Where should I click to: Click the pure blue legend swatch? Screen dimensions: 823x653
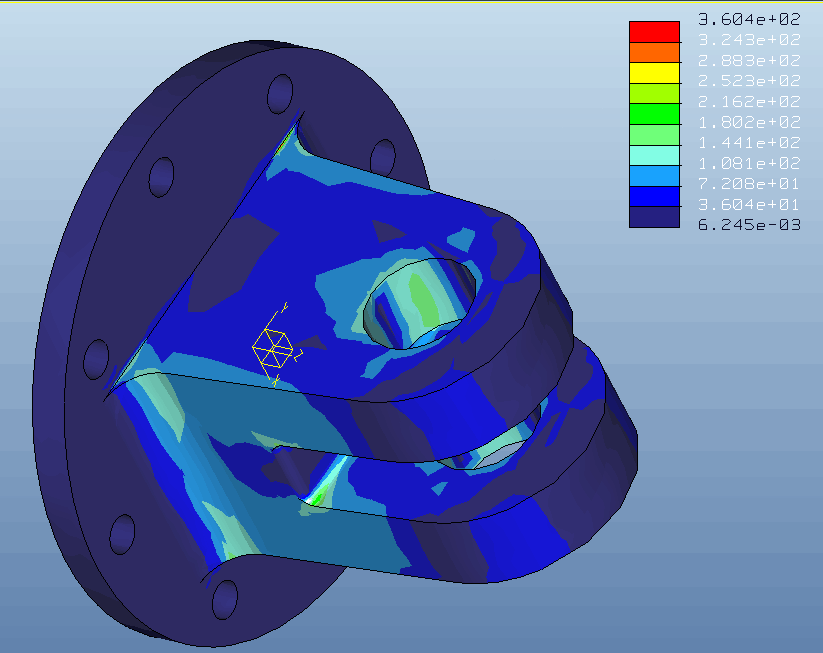point(655,196)
